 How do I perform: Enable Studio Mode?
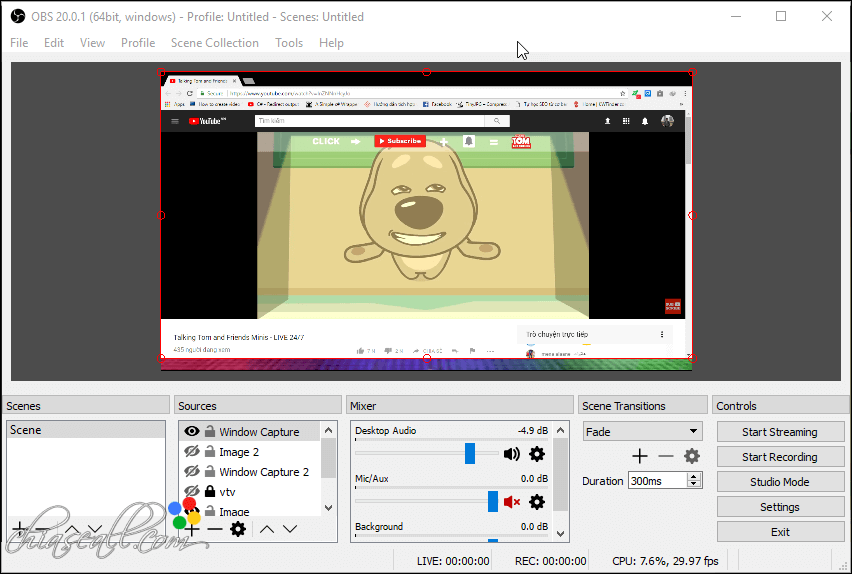point(780,482)
